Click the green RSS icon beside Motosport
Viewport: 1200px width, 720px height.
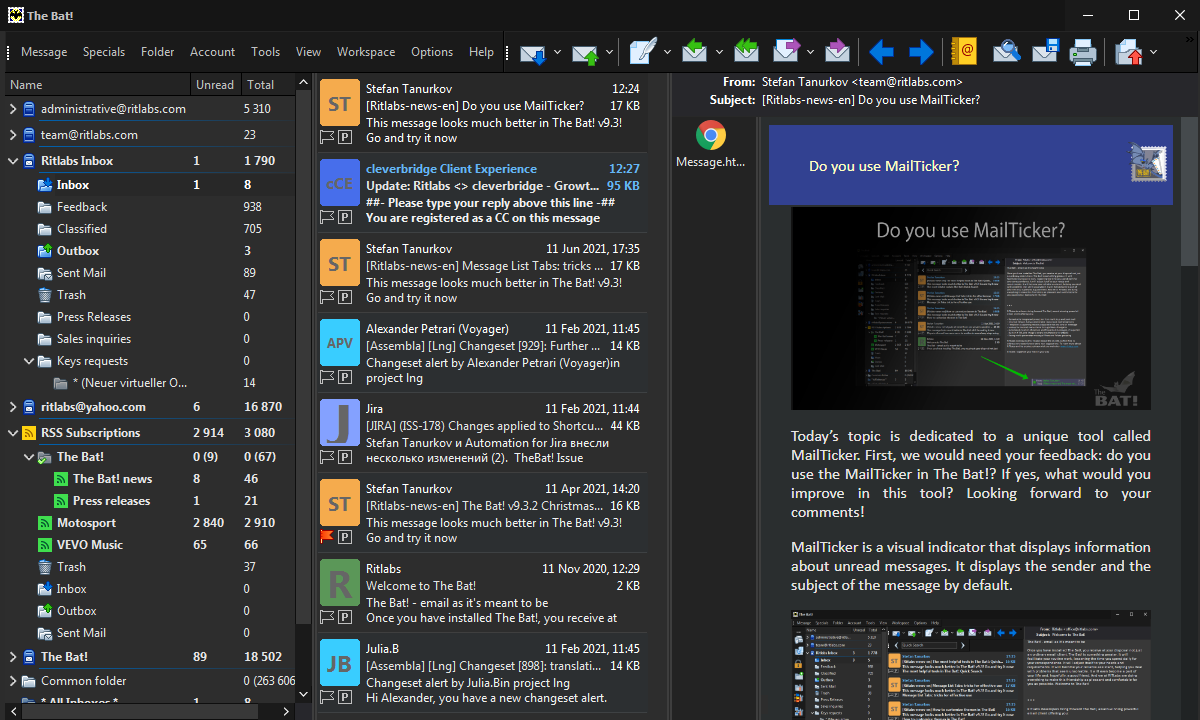click(x=44, y=523)
